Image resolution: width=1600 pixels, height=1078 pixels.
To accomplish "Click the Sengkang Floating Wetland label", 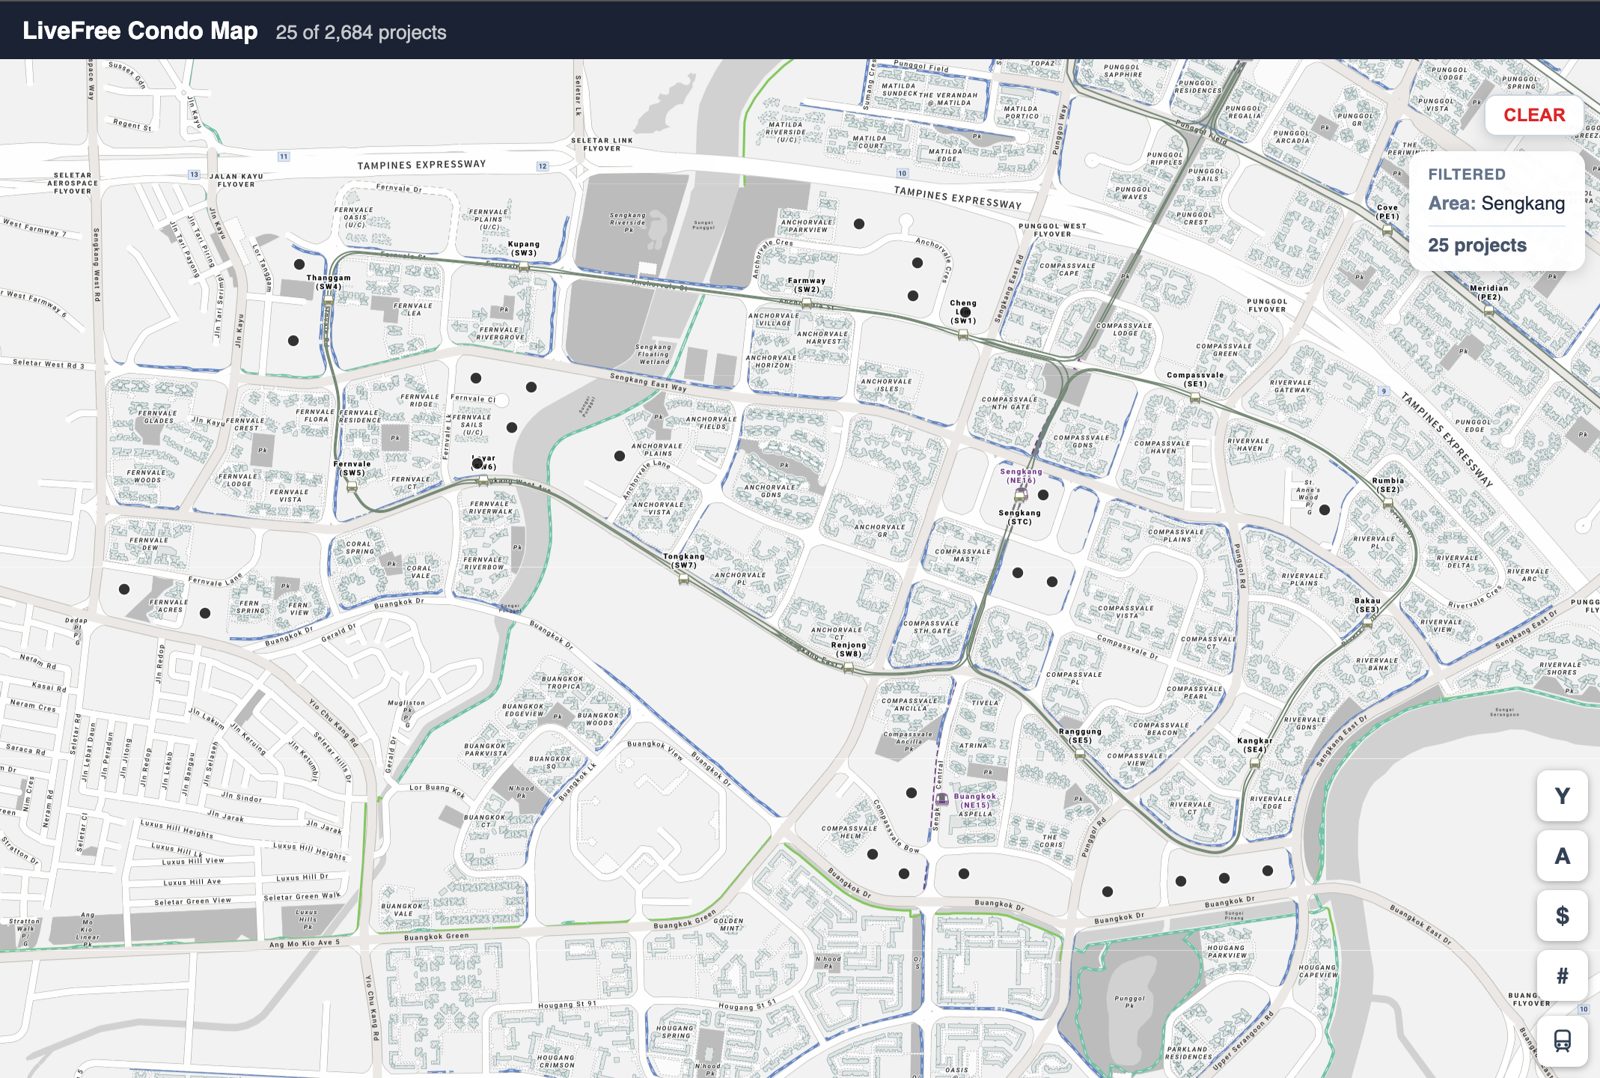I will click(654, 354).
